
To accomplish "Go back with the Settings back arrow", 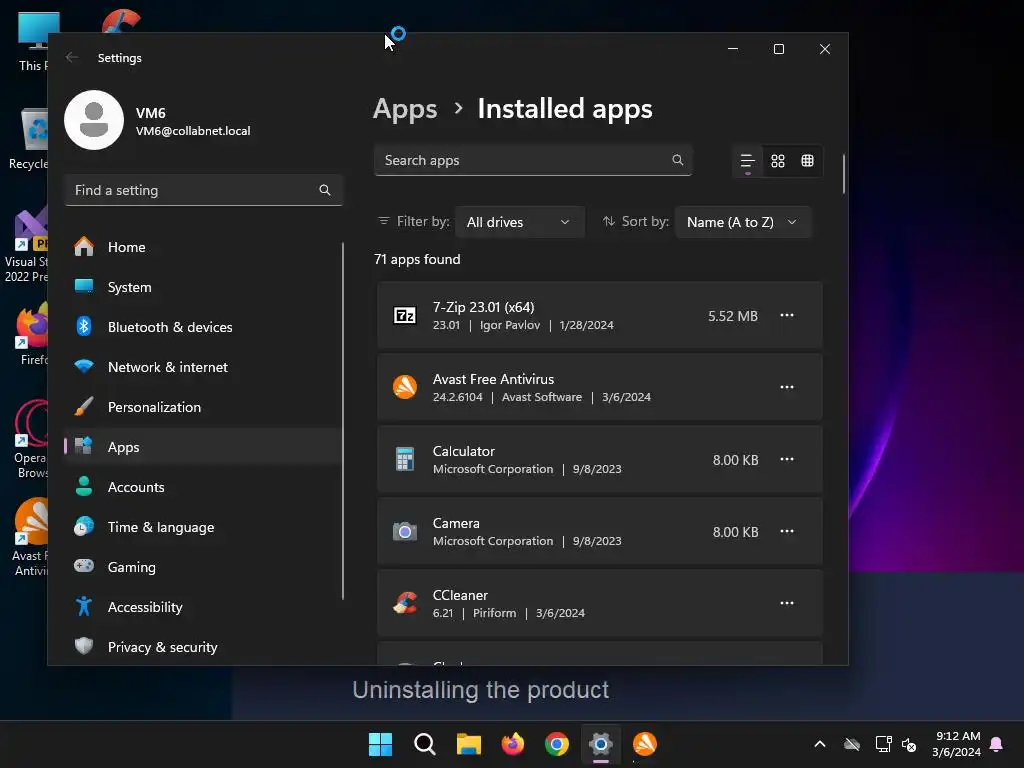I will coord(72,57).
